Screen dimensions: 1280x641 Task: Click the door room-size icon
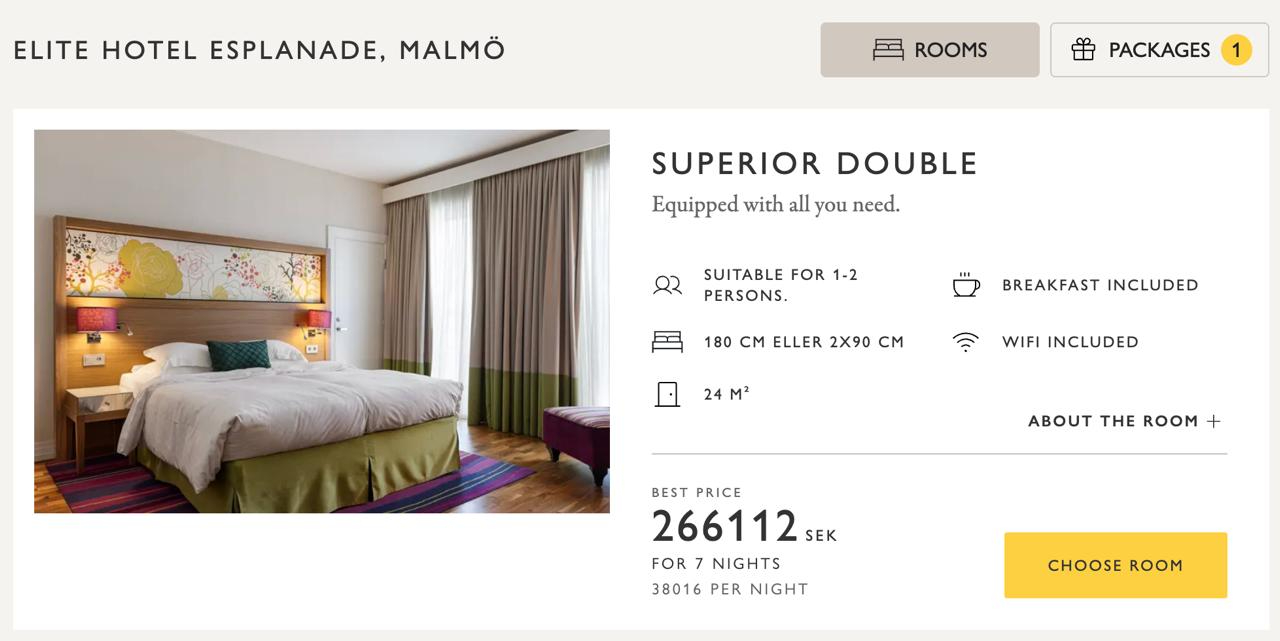[x=667, y=394]
